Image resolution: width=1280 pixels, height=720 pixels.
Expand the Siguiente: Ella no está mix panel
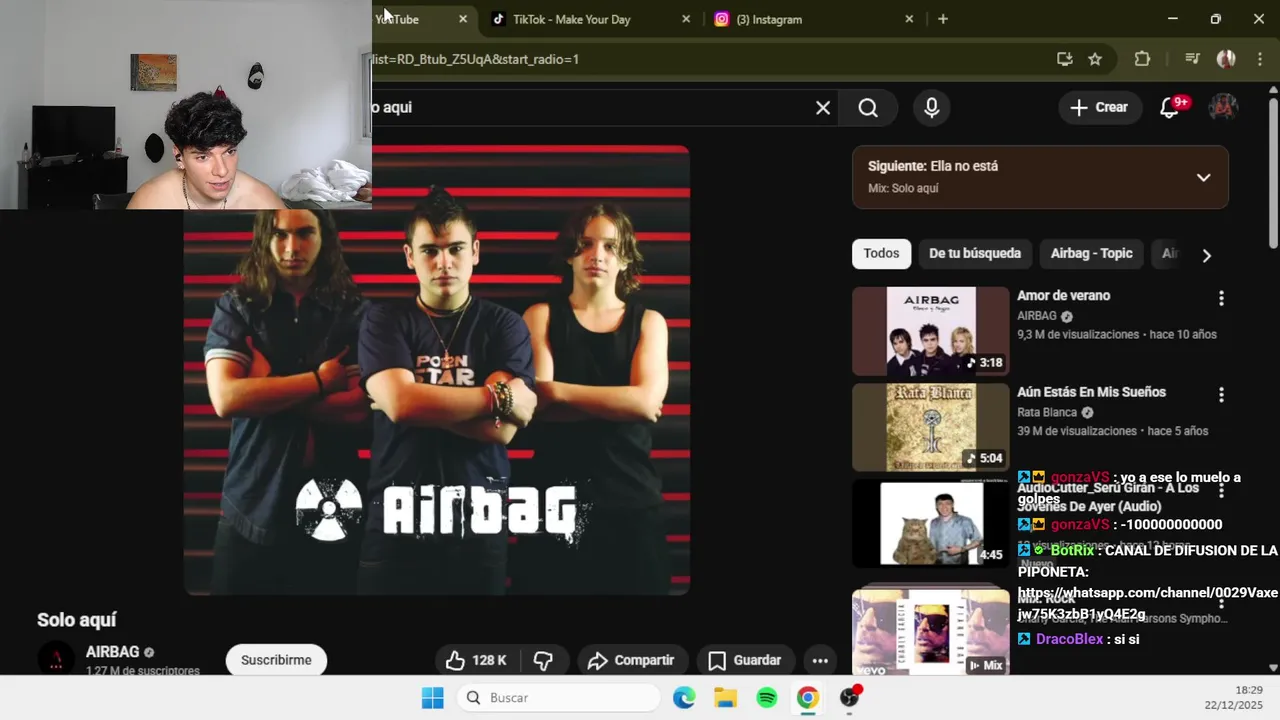1203,177
